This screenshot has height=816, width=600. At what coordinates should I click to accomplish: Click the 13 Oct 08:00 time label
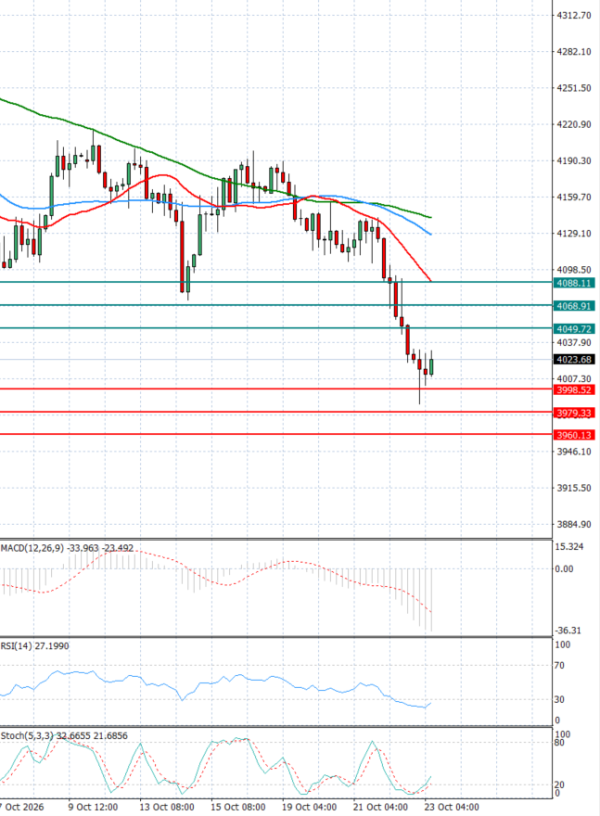coord(167,807)
